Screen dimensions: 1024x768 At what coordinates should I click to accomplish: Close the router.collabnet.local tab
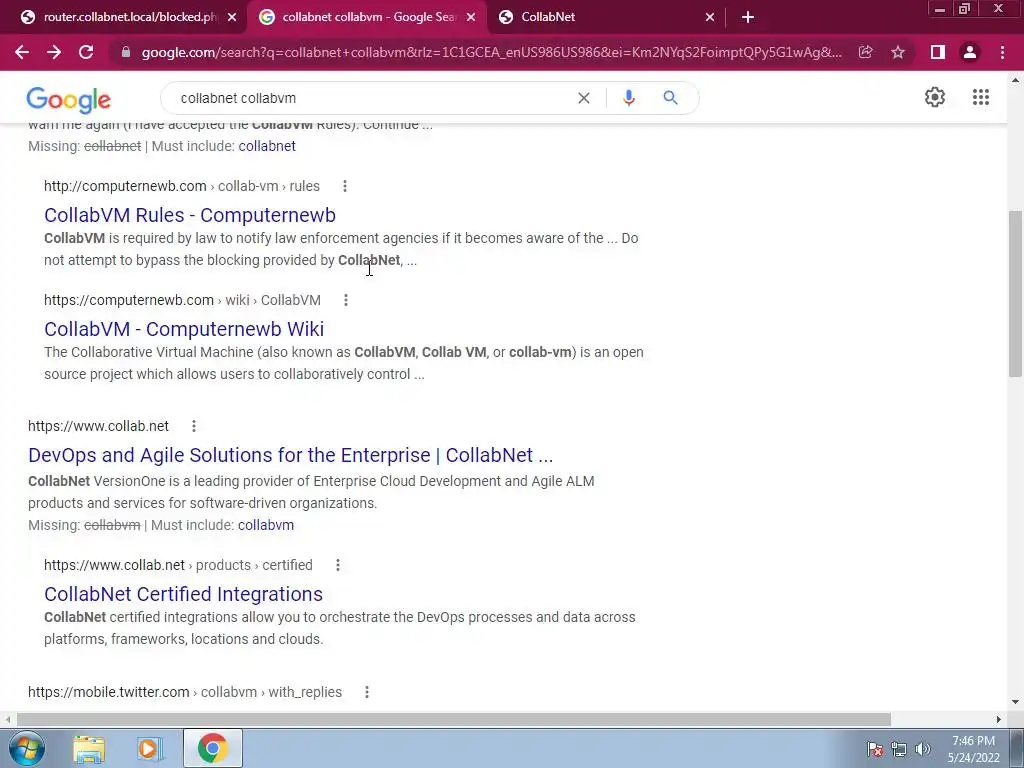232,18
